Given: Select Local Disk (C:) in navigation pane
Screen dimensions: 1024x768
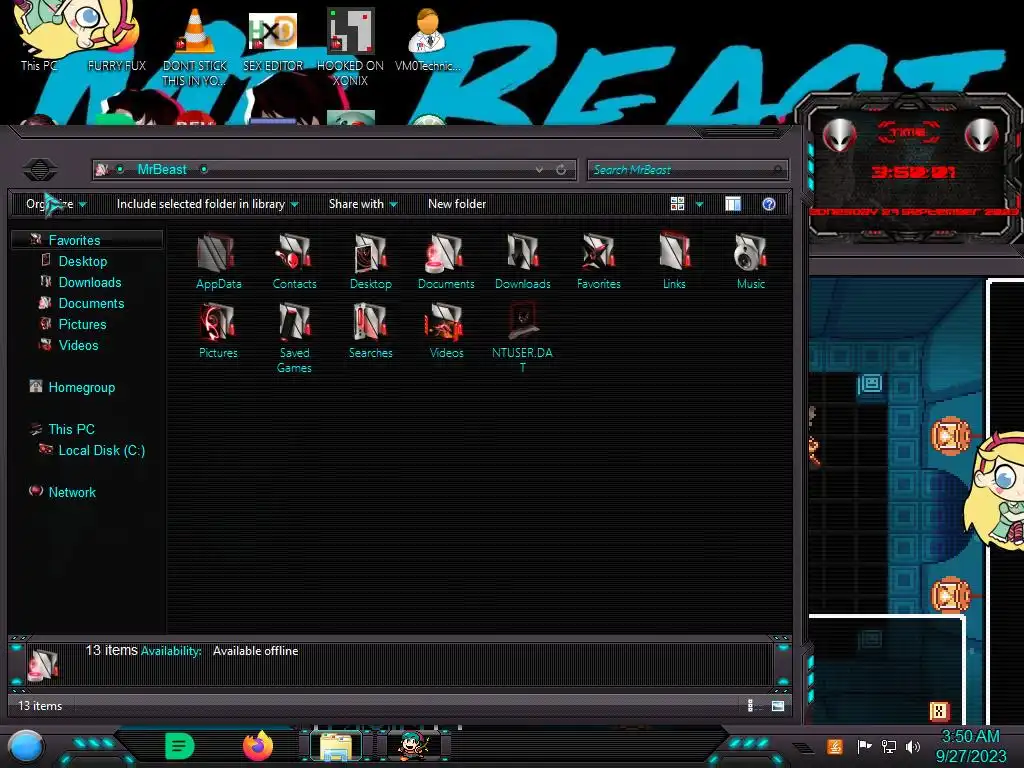Looking at the screenshot, I should tap(102, 450).
